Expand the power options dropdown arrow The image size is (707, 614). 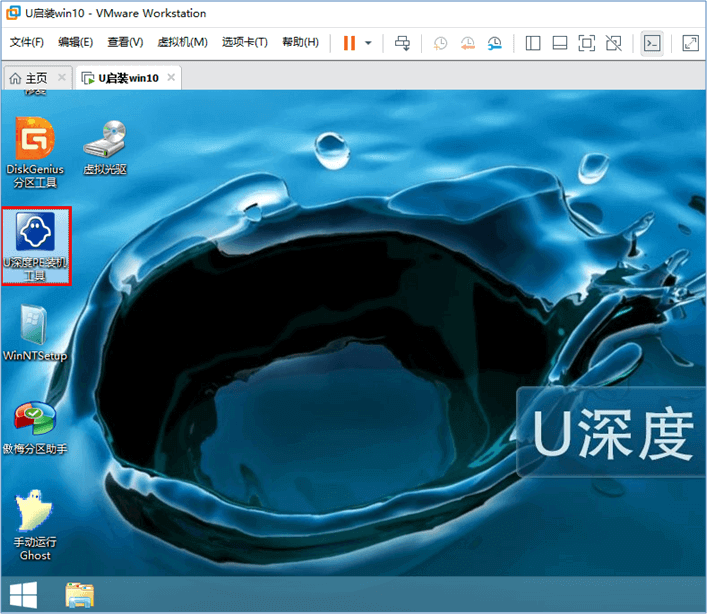click(x=368, y=43)
